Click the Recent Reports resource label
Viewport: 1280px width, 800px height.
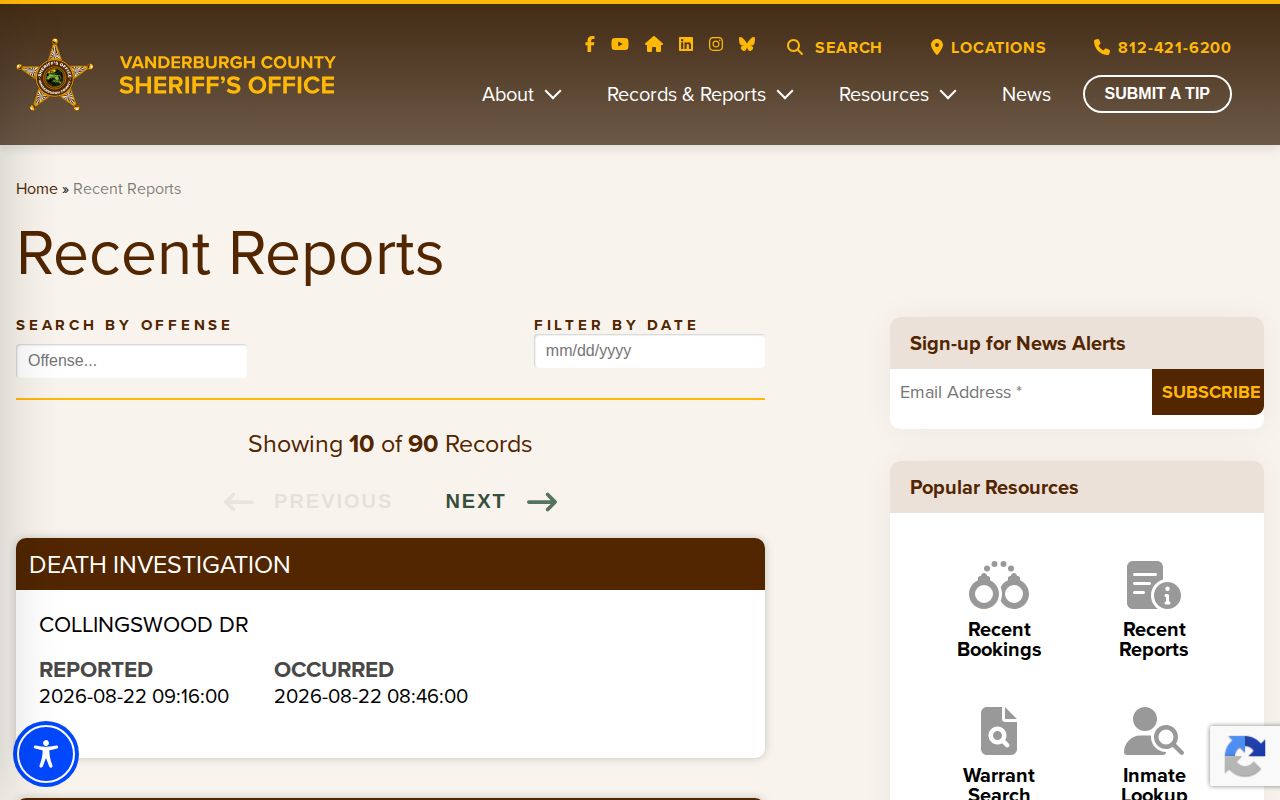pos(1154,639)
